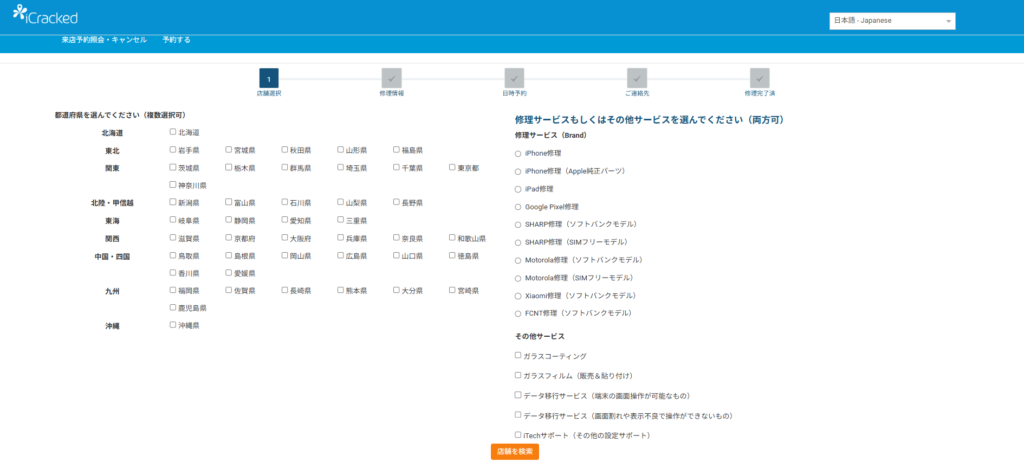Check the 兵庫県 checkbox
Image resolution: width=1024 pixels, height=468 pixels.
pos(340,238)
